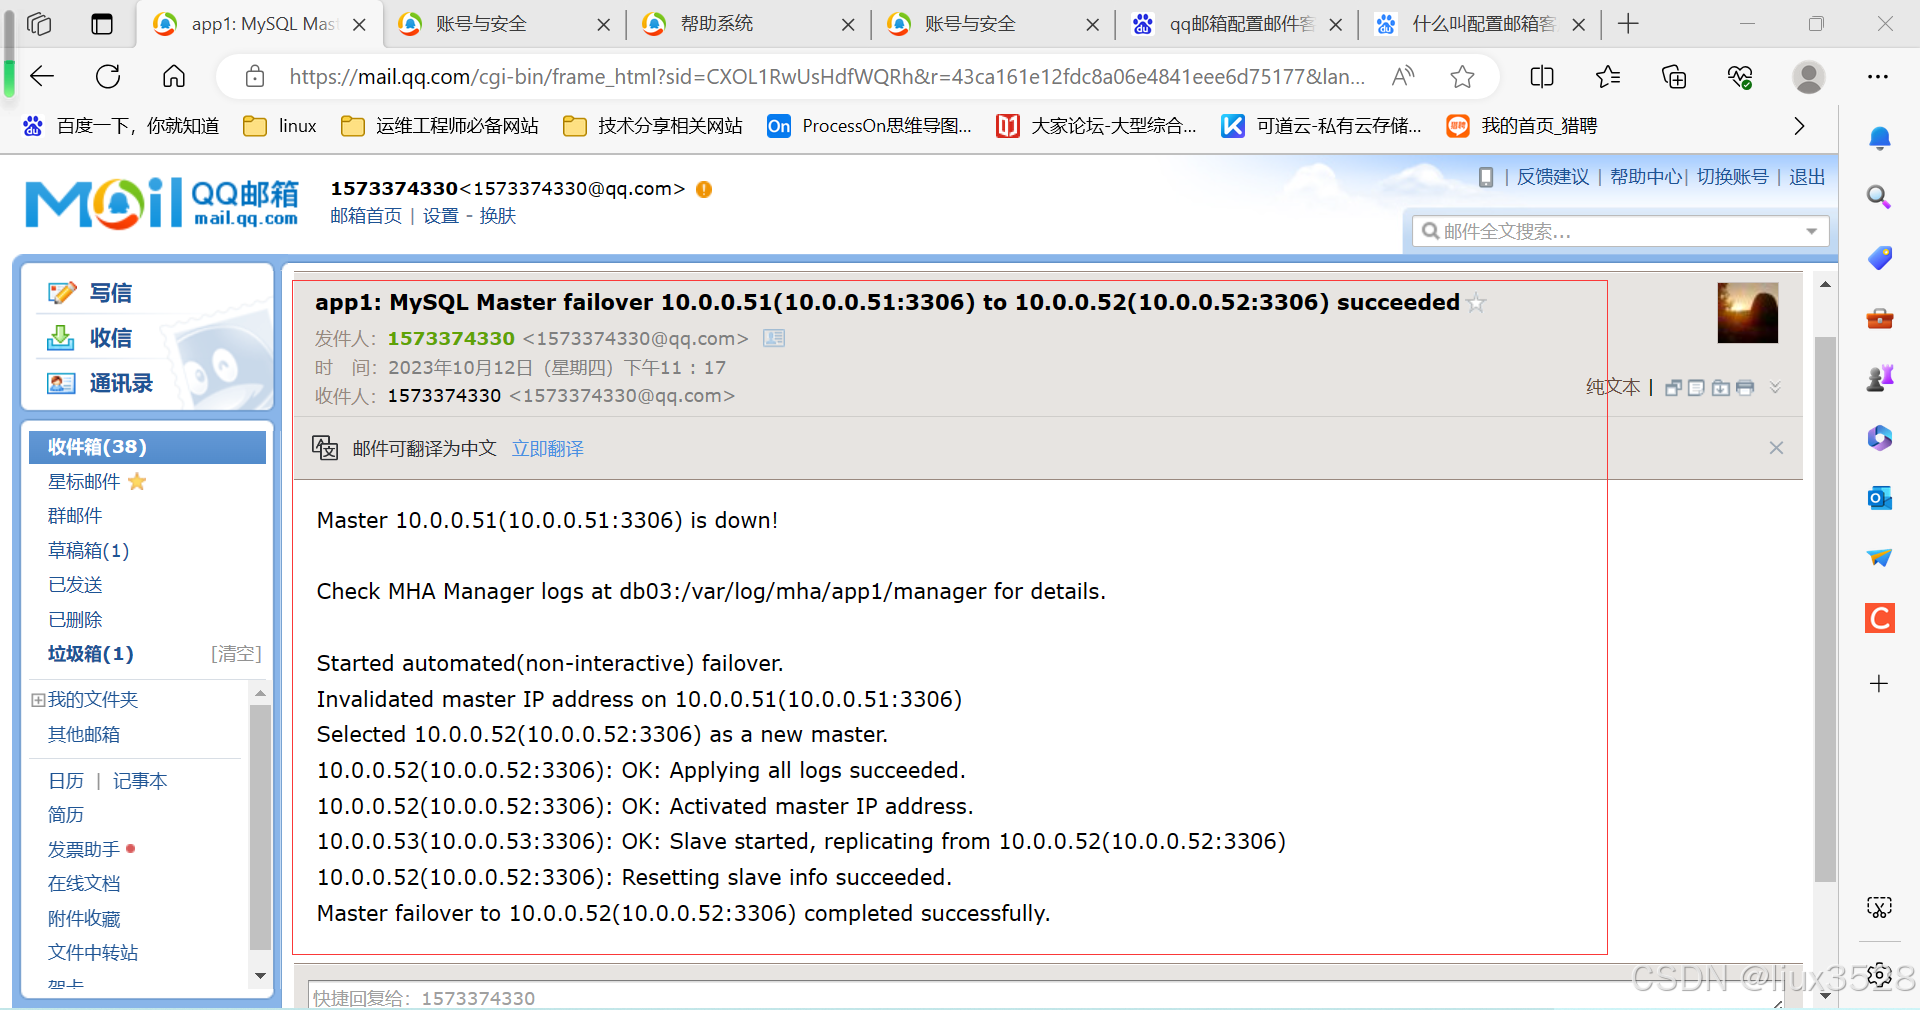Click 退出 to log out
This screenshot has width=1920, height=1010.
click(x=1807, y=177)
